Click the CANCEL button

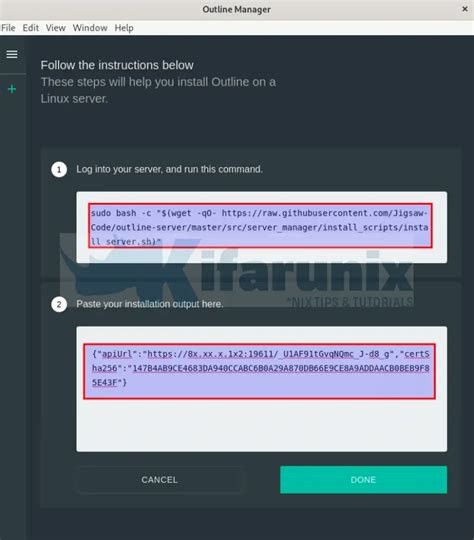click(159, 480)
